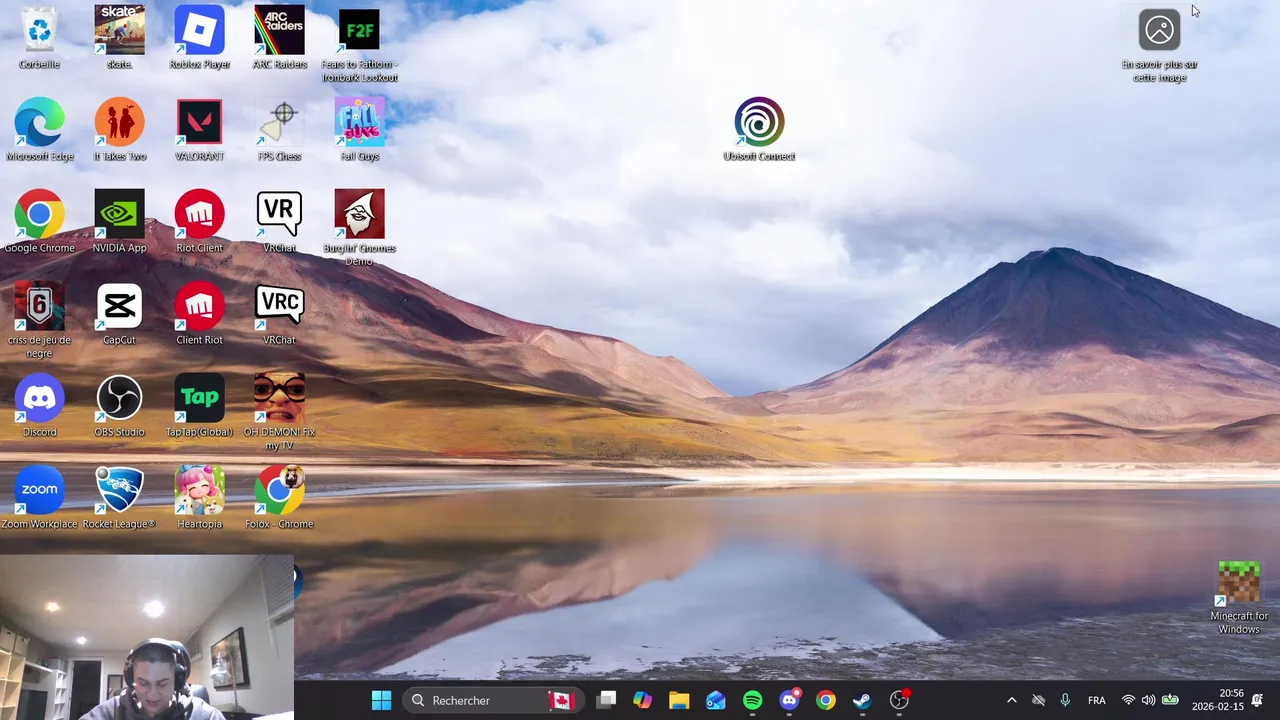The width and height of the screenshot is (1280, 720).
Task: Open the VRChat icon with the VR logo
Action: [x=279, y=222]
